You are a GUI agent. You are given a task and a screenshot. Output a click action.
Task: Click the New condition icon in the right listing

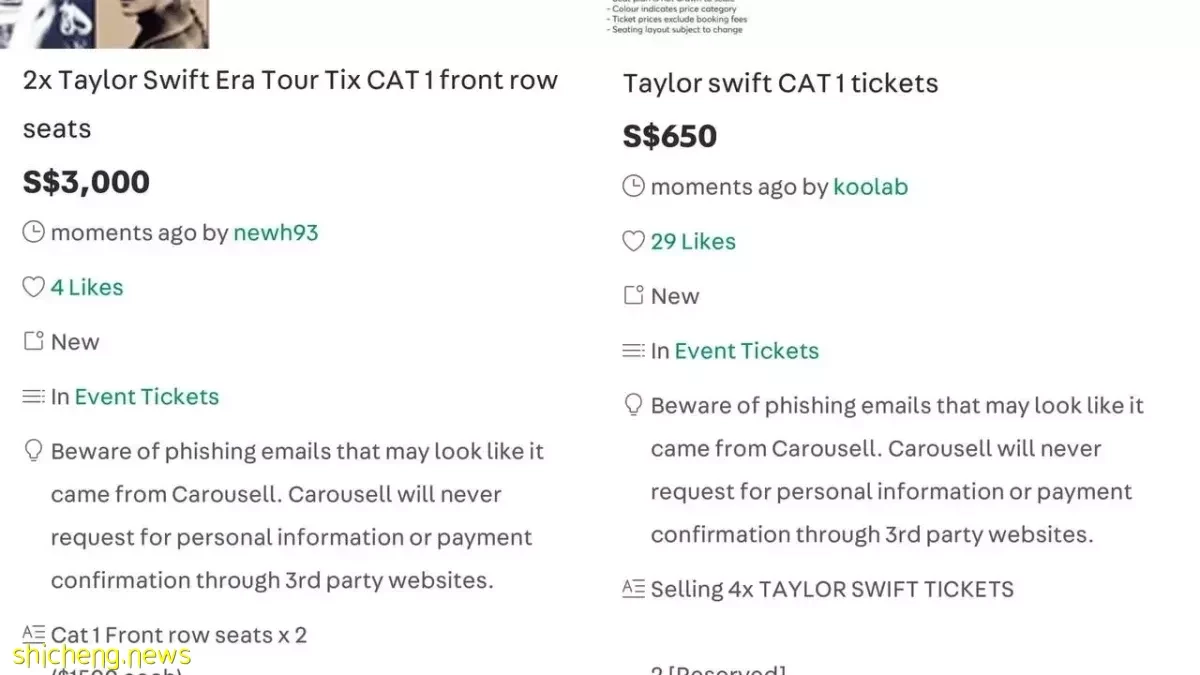(x=633, y=295)
